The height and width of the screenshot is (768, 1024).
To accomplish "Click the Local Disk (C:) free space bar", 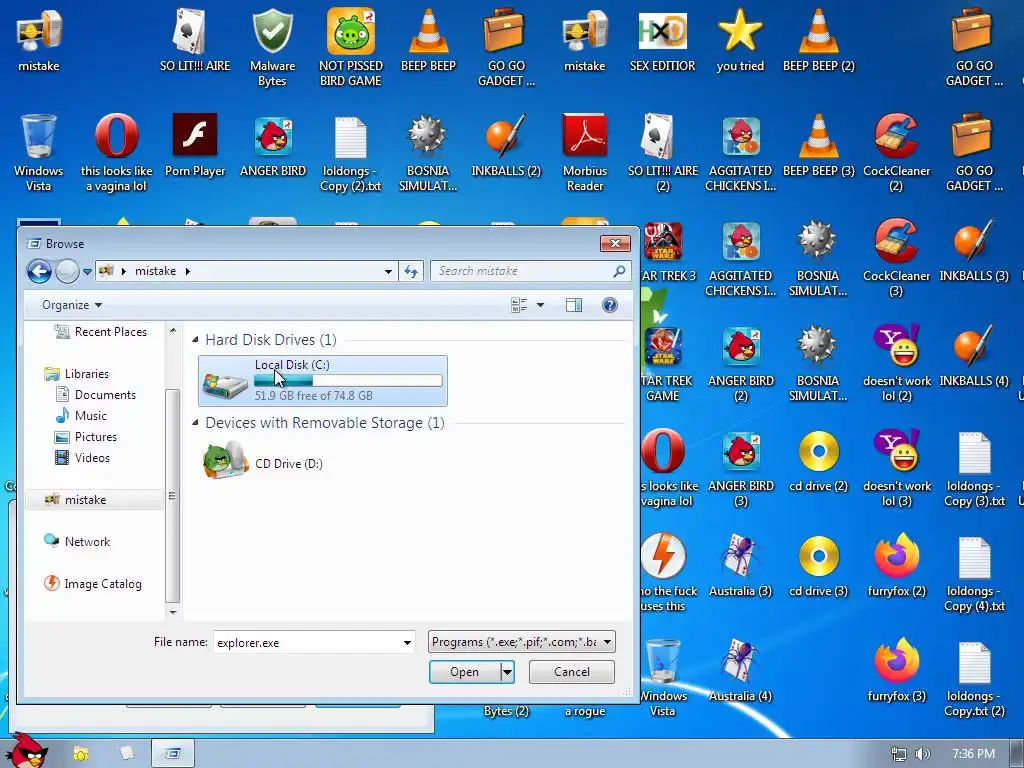I will (x=348, y=381).
